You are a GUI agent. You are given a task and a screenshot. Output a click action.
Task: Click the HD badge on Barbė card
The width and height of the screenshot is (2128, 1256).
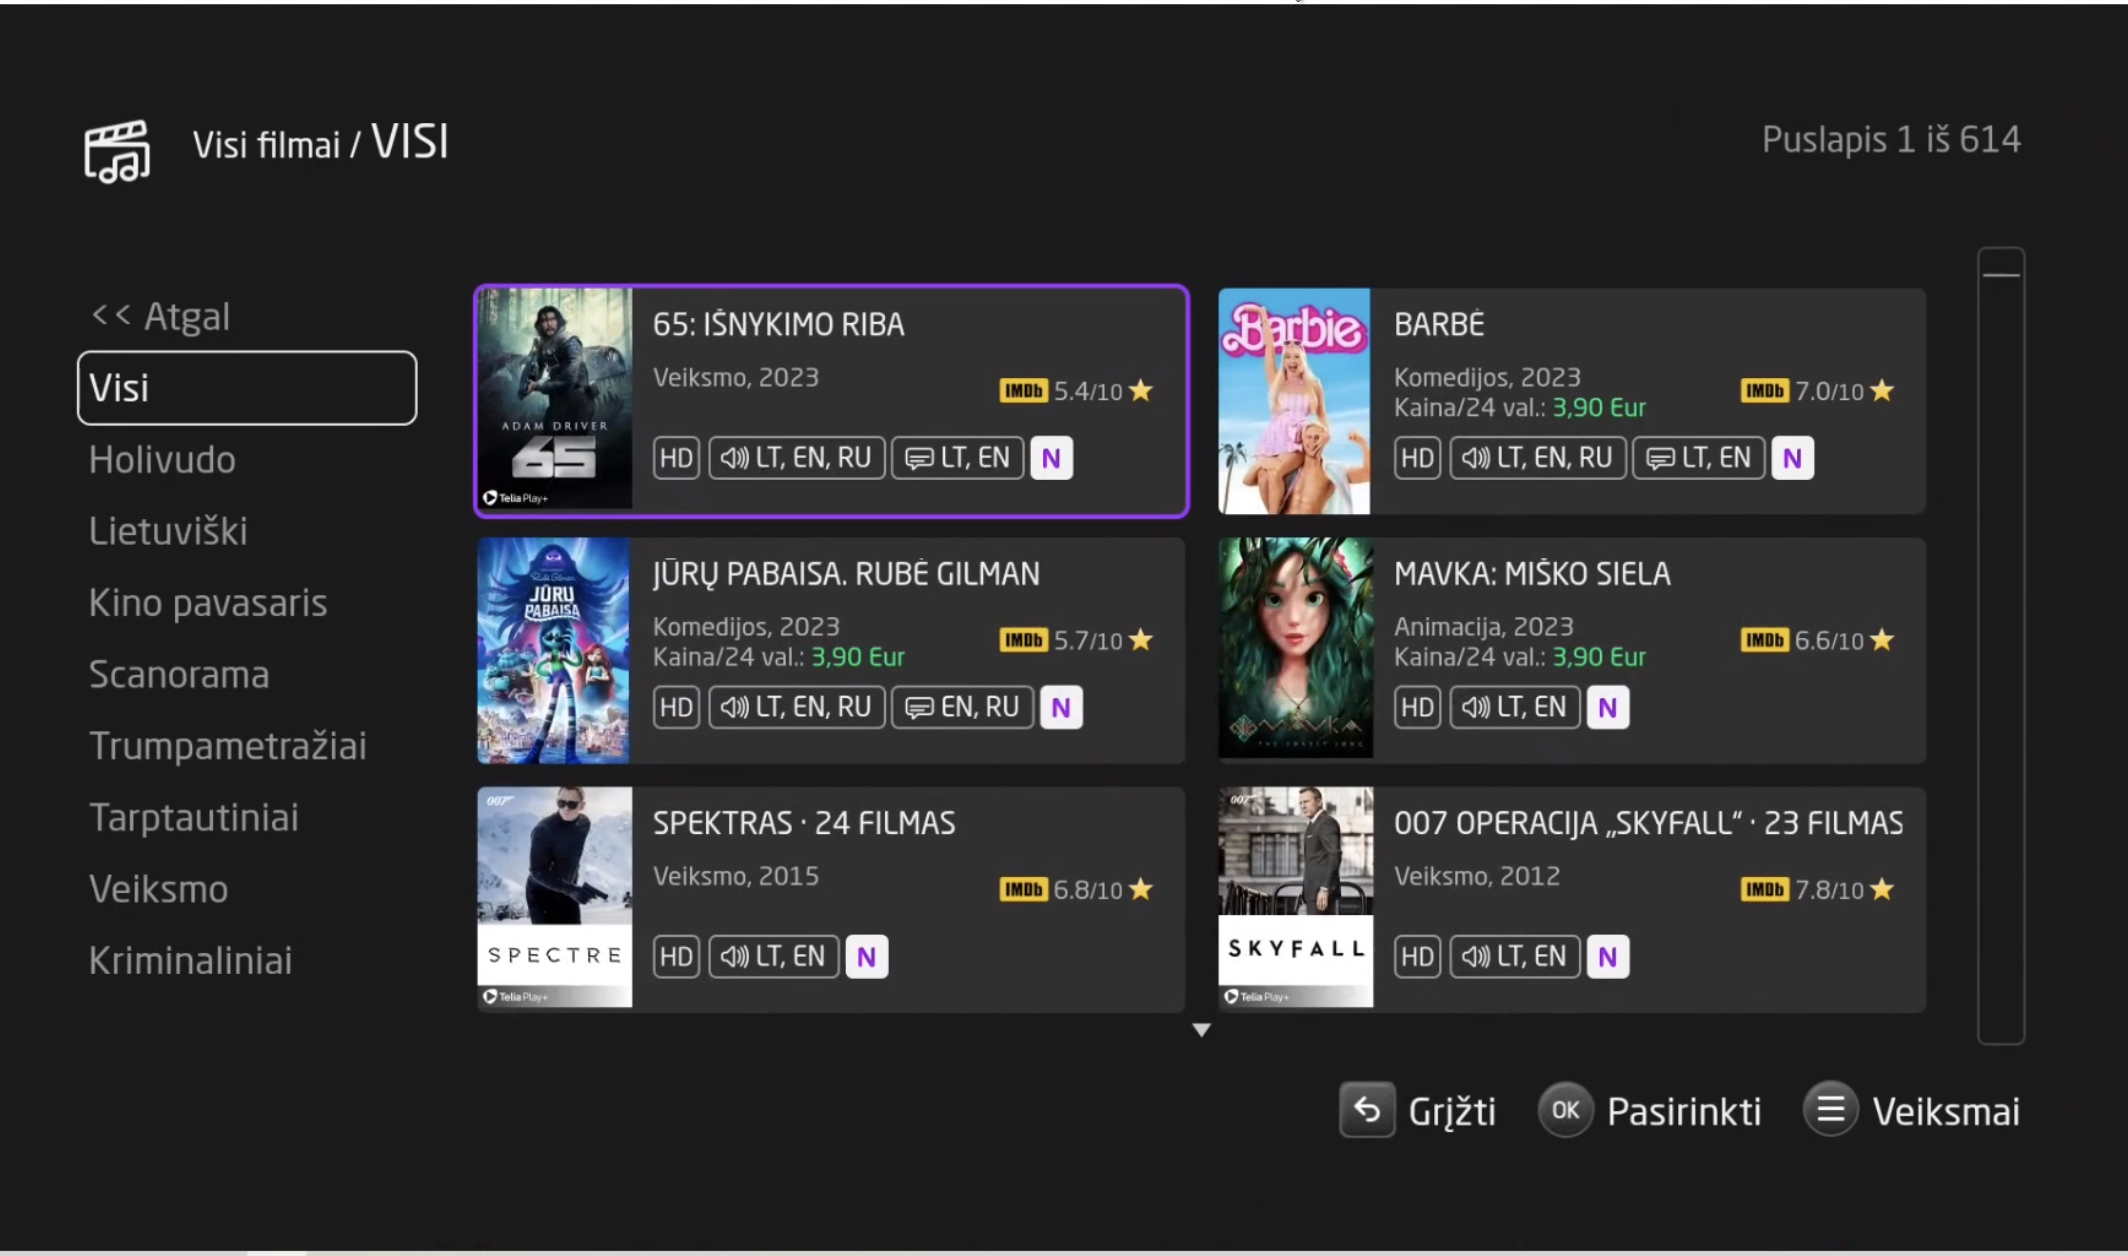(x=1417, y=458)
